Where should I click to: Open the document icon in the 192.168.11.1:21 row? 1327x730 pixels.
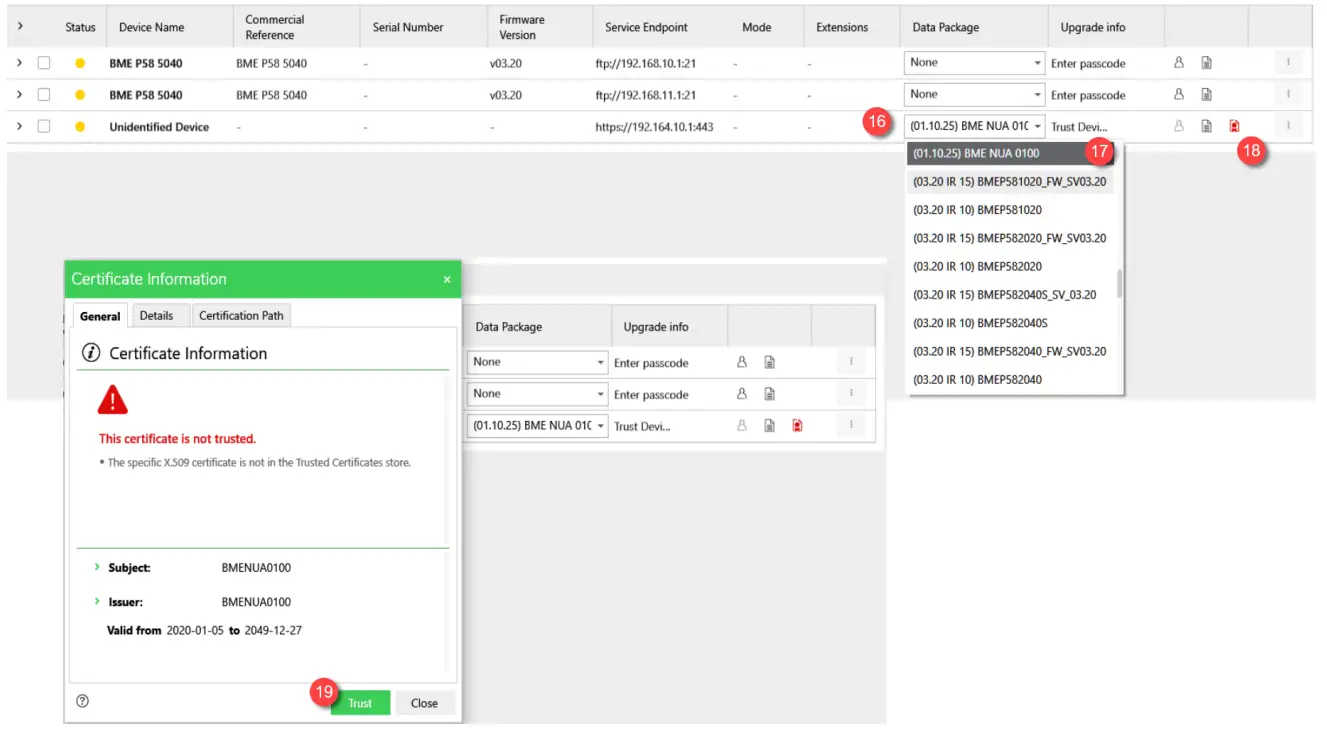[1207, 95]
